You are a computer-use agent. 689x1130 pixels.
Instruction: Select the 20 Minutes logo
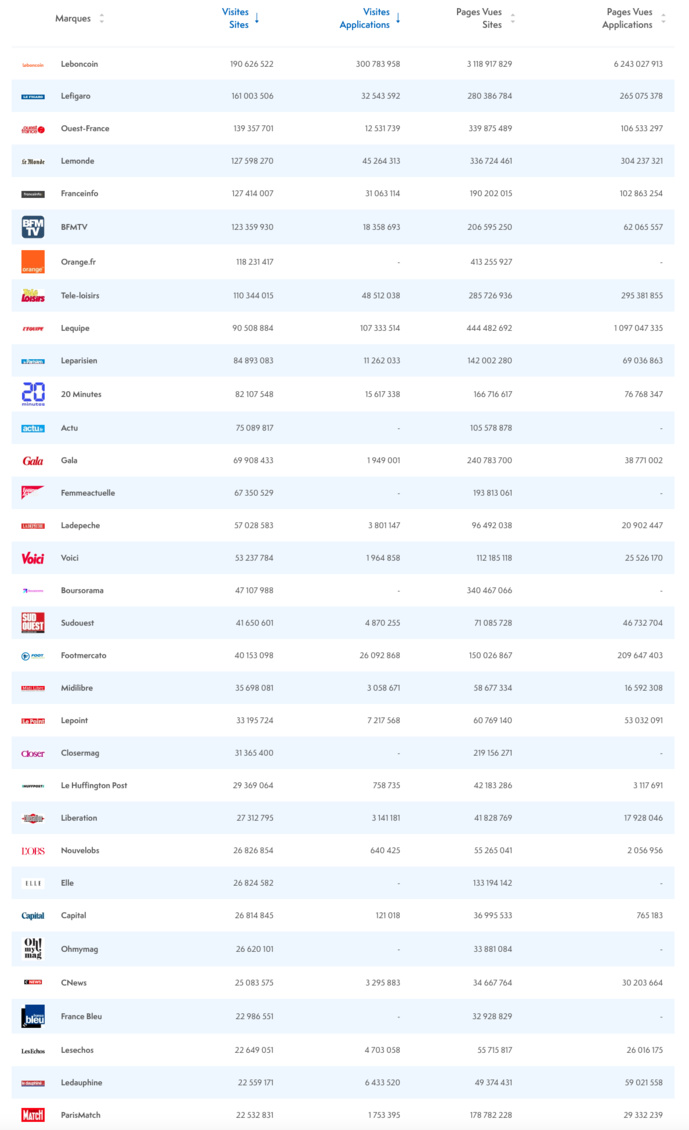pos(32,394)
